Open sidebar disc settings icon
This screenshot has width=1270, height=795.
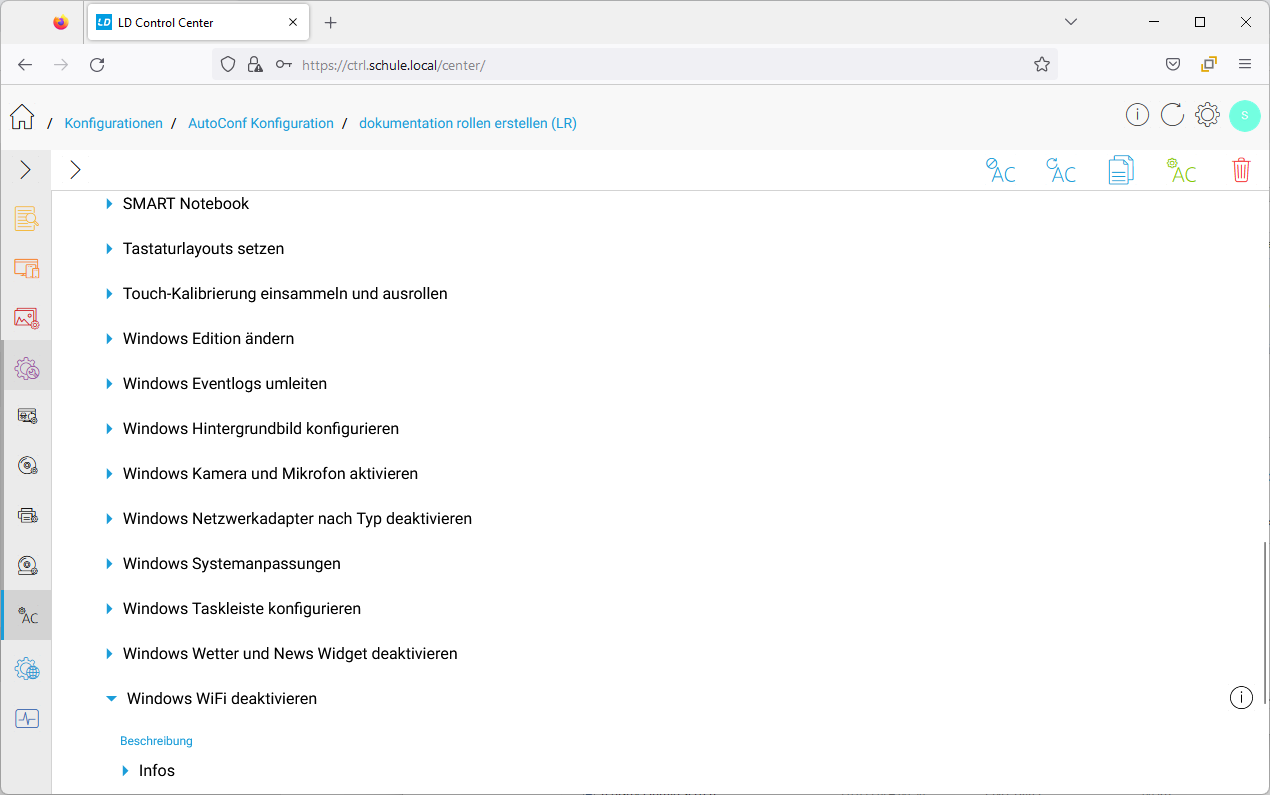pos(27,465)
